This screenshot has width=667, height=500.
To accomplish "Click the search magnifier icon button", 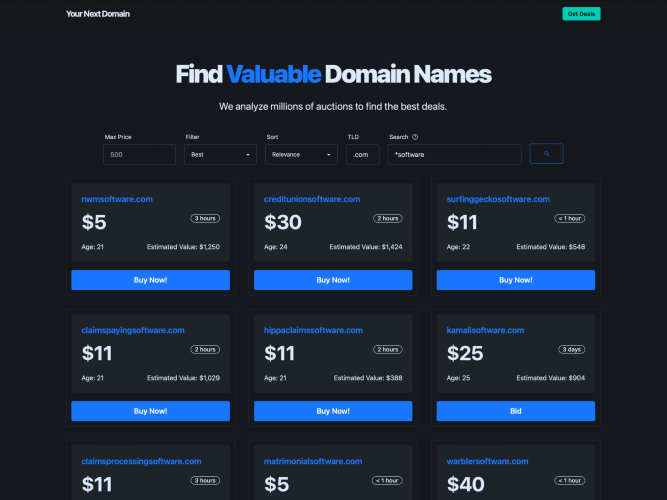I will coord(546,154).
